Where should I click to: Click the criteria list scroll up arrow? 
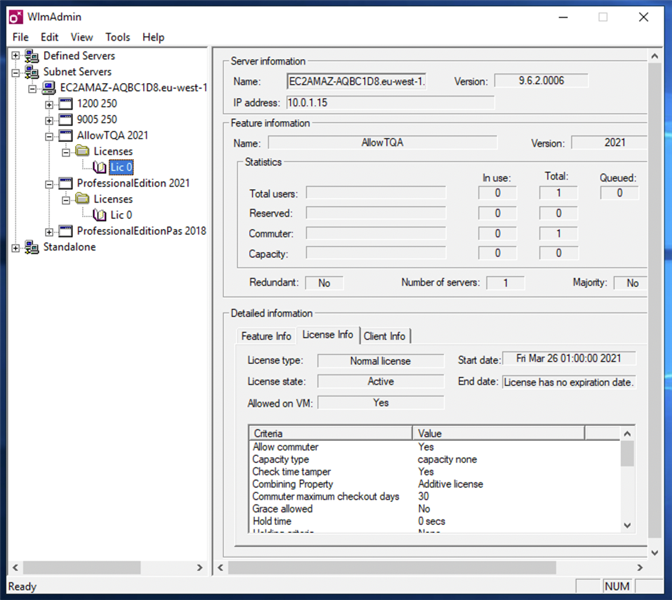coord(627,434)
